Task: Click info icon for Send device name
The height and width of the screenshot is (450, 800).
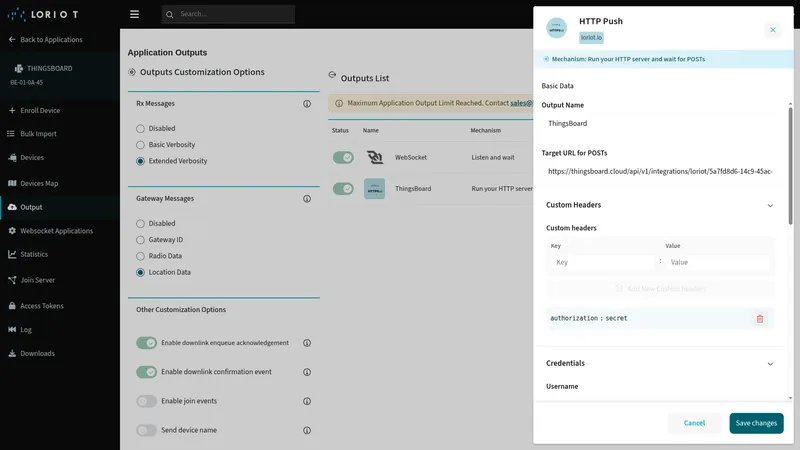Action: [x=307, y=430]
